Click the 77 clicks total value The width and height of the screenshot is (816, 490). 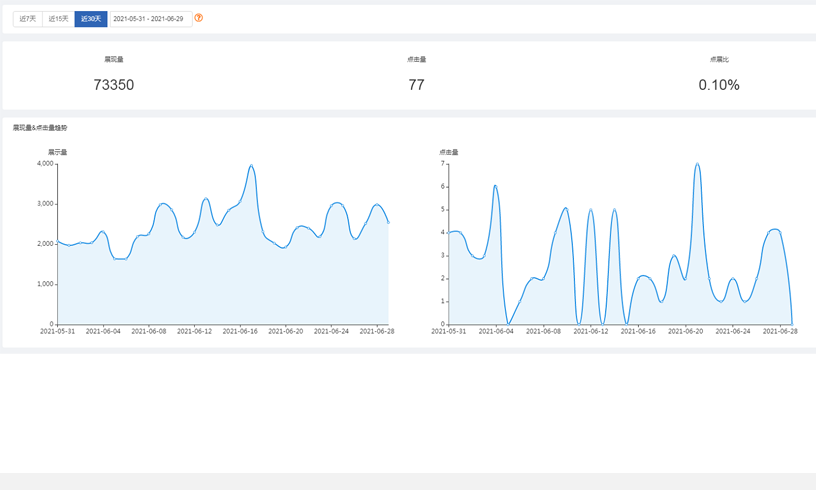click(x=416, y=85)
